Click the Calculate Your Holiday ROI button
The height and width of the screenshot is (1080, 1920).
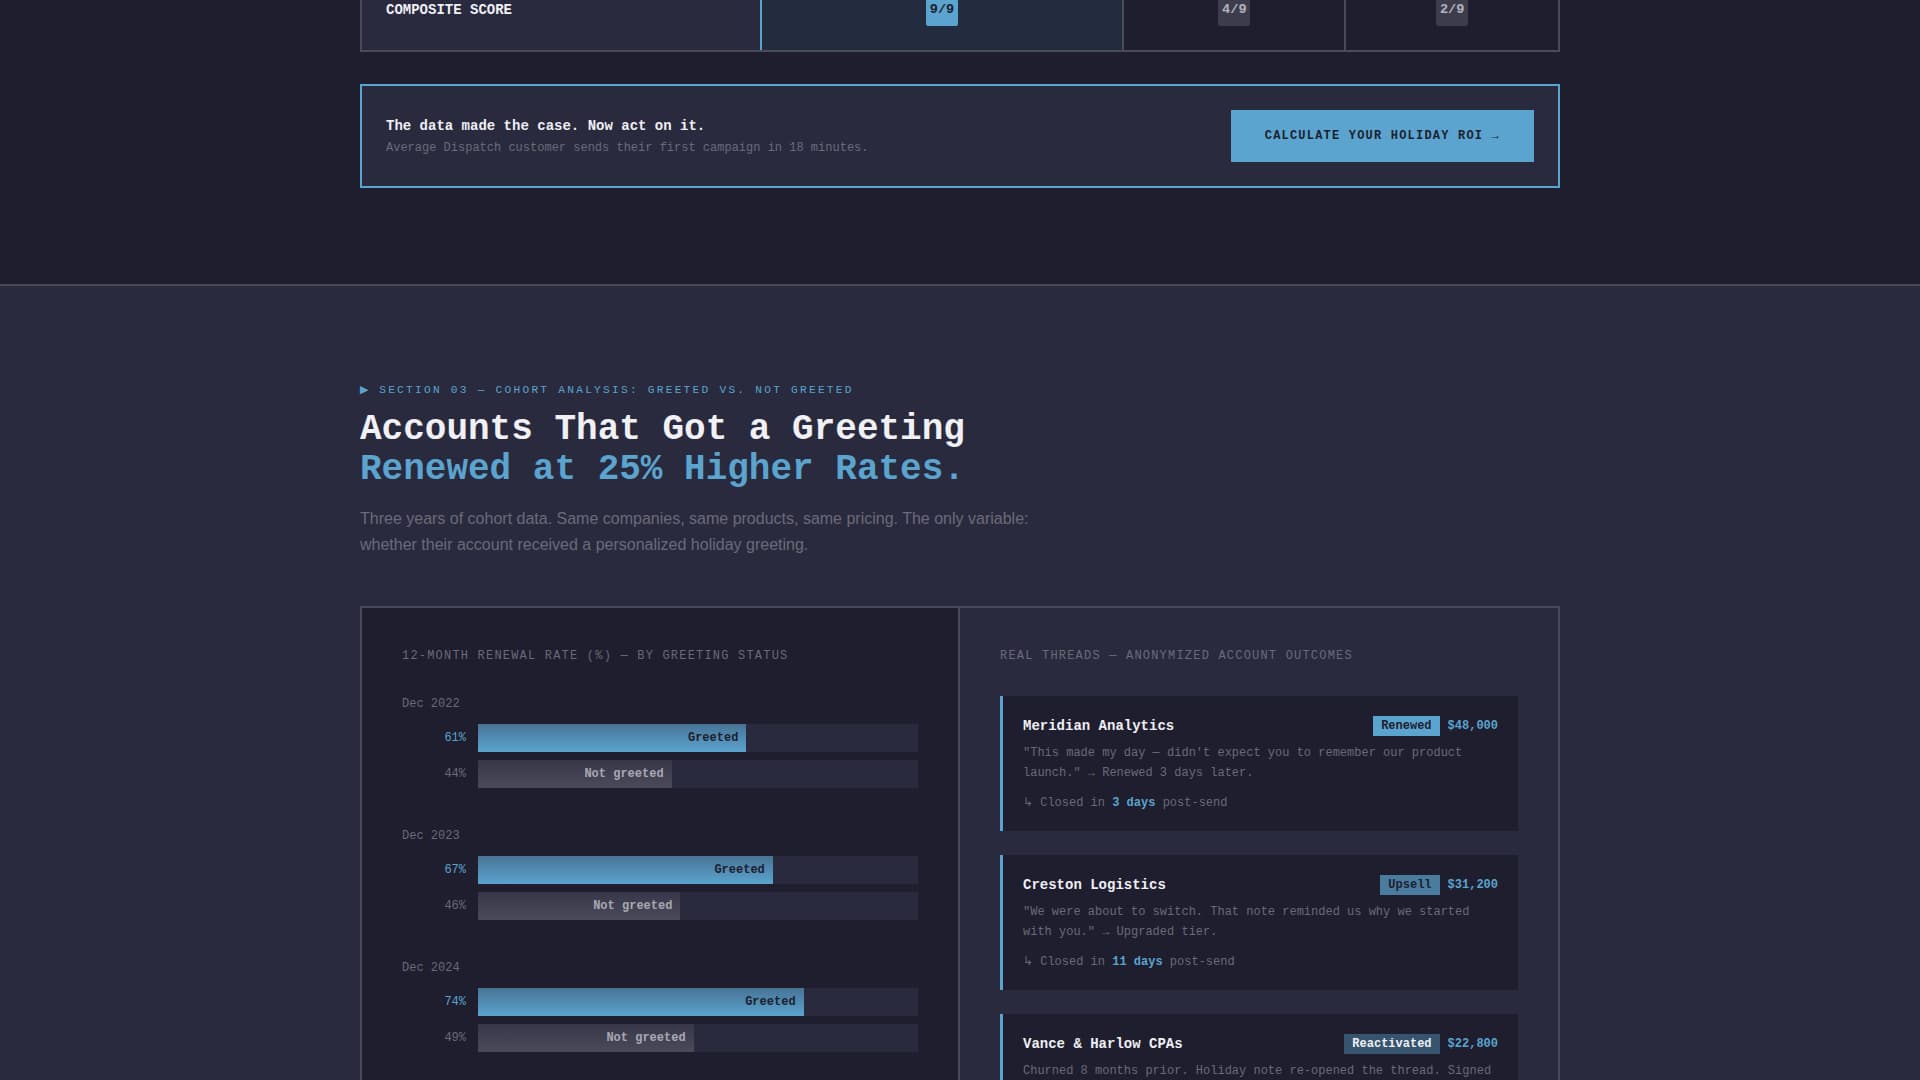[x=1382, y=136]
